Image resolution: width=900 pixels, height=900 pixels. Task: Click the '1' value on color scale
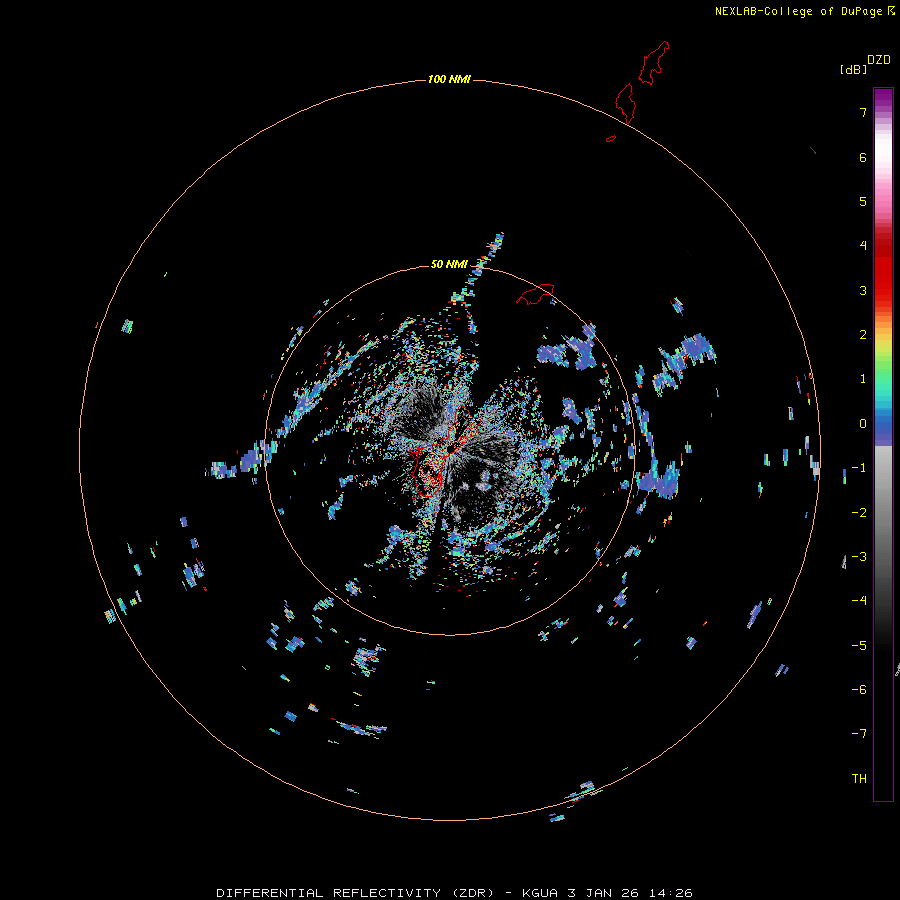click(x=863, y=379)
